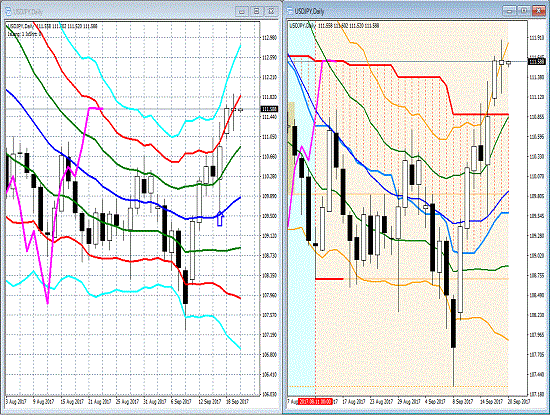Select the blue up arrow chart object

(x=220, y=219)
